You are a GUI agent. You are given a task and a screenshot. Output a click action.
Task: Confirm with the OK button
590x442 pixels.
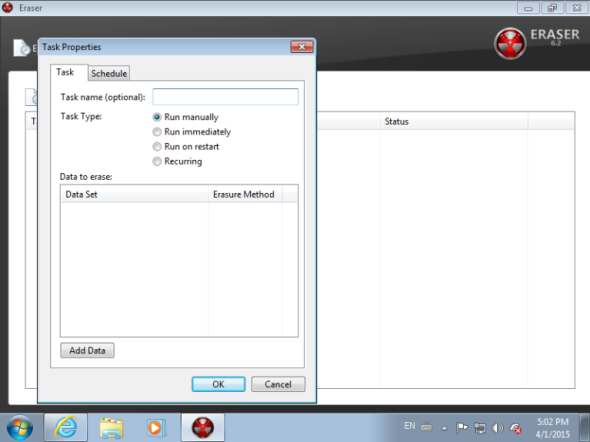[219, 384]
